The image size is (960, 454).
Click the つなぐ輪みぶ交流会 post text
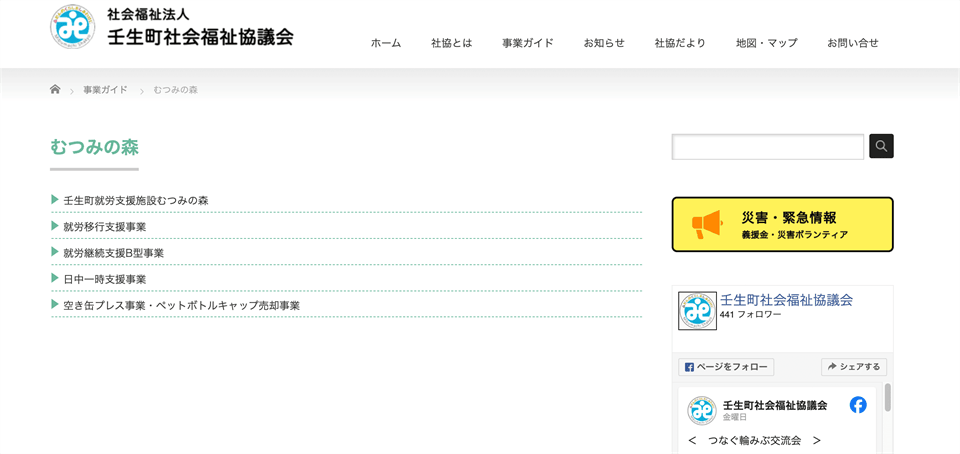tap(754, 441)
